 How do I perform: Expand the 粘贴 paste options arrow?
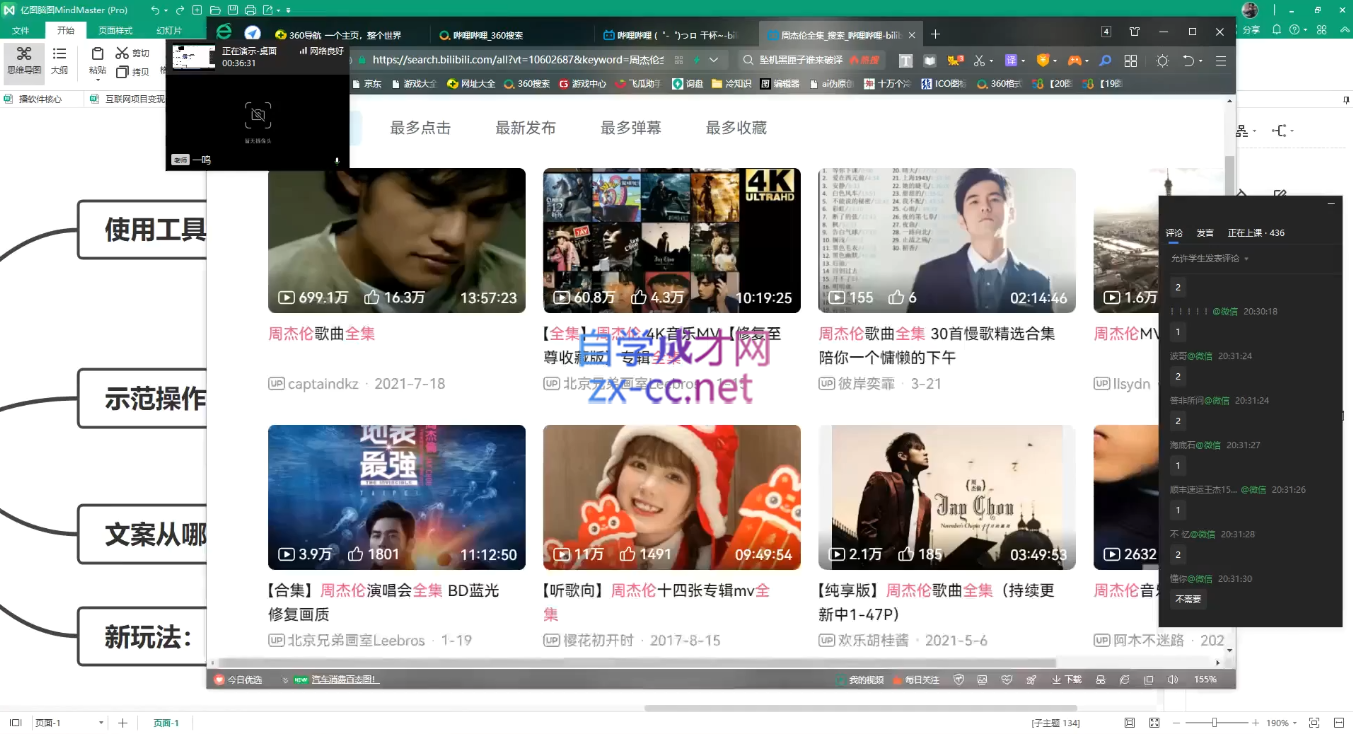(97, 81)
